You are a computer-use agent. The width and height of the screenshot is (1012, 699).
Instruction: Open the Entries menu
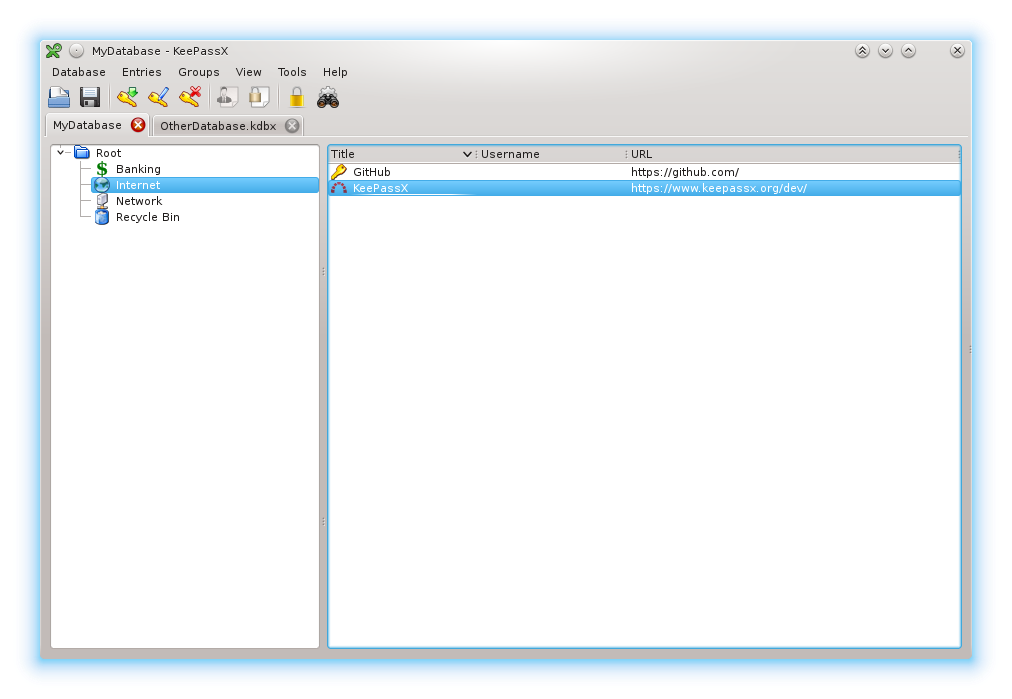point(141,72)
